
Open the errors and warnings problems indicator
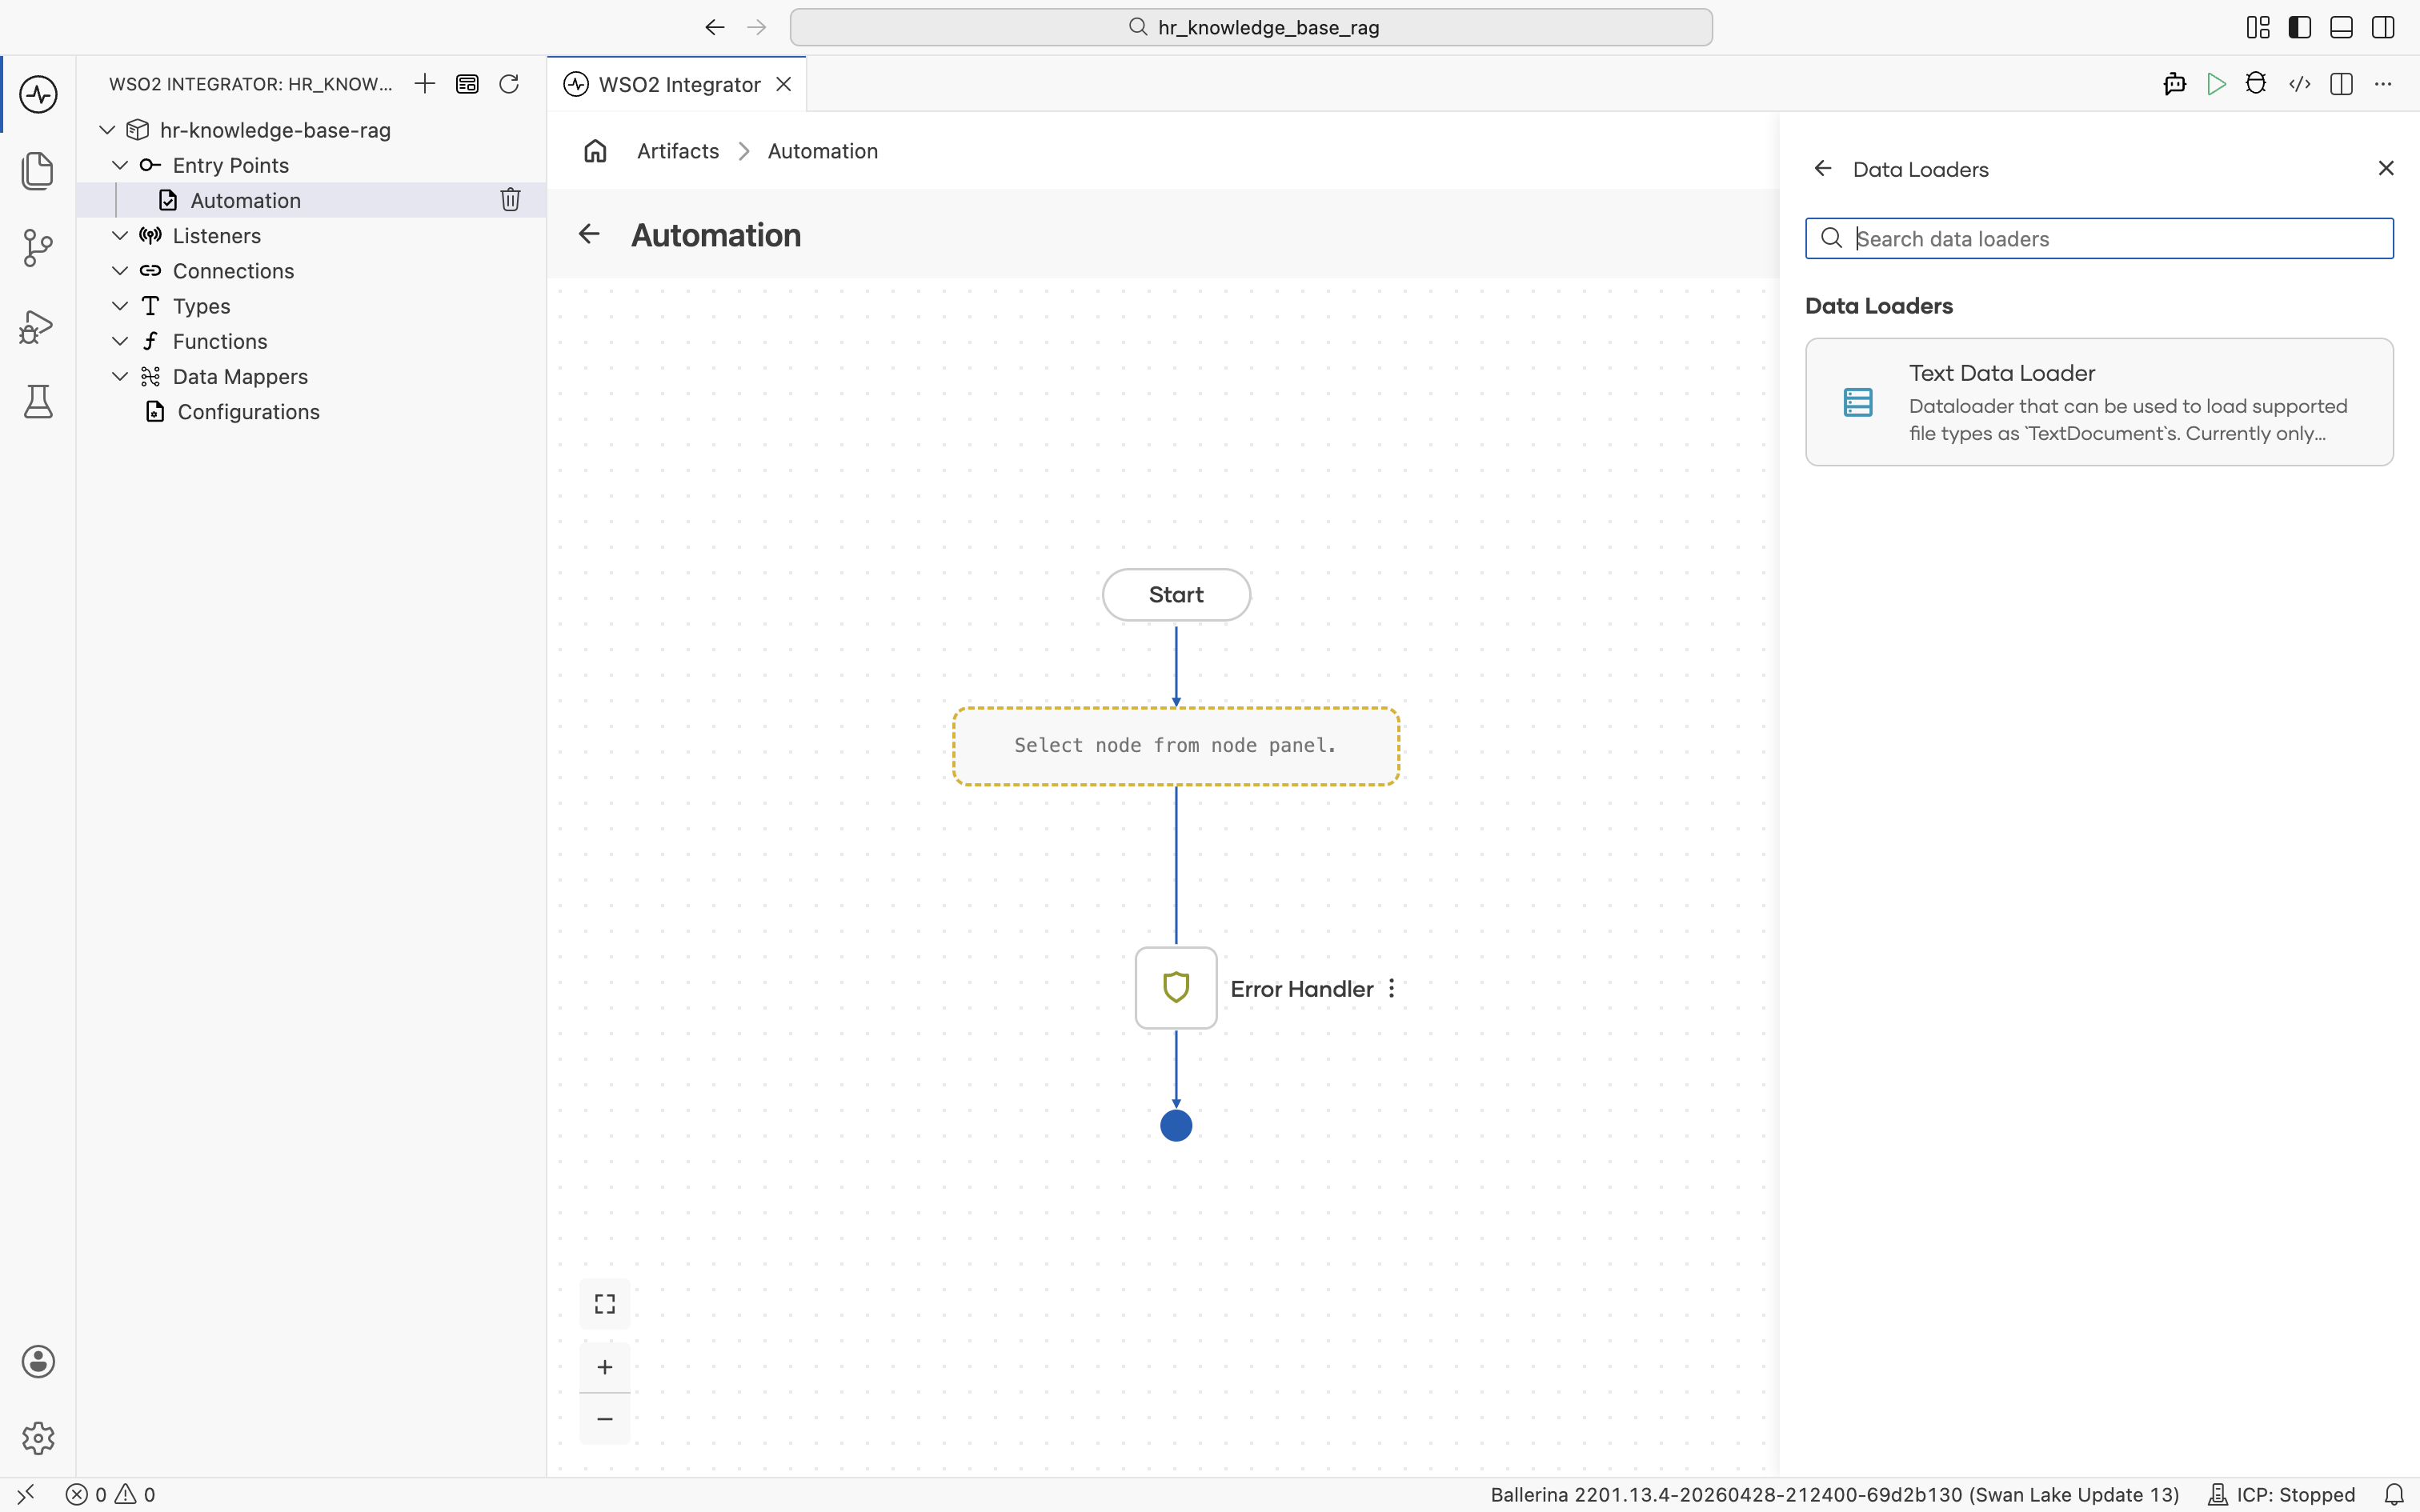(111, 1495)
